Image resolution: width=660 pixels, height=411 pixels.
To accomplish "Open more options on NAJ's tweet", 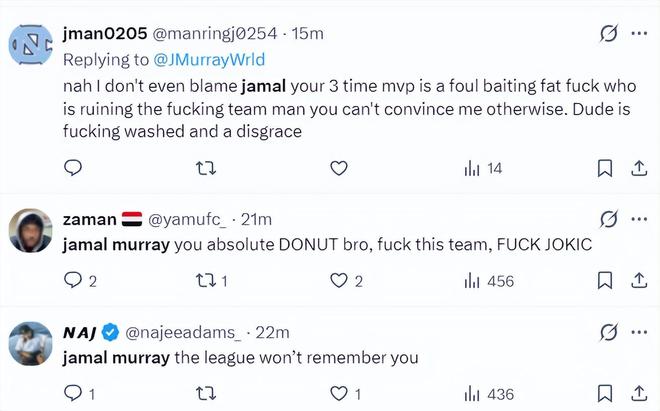I will [638, 331].
